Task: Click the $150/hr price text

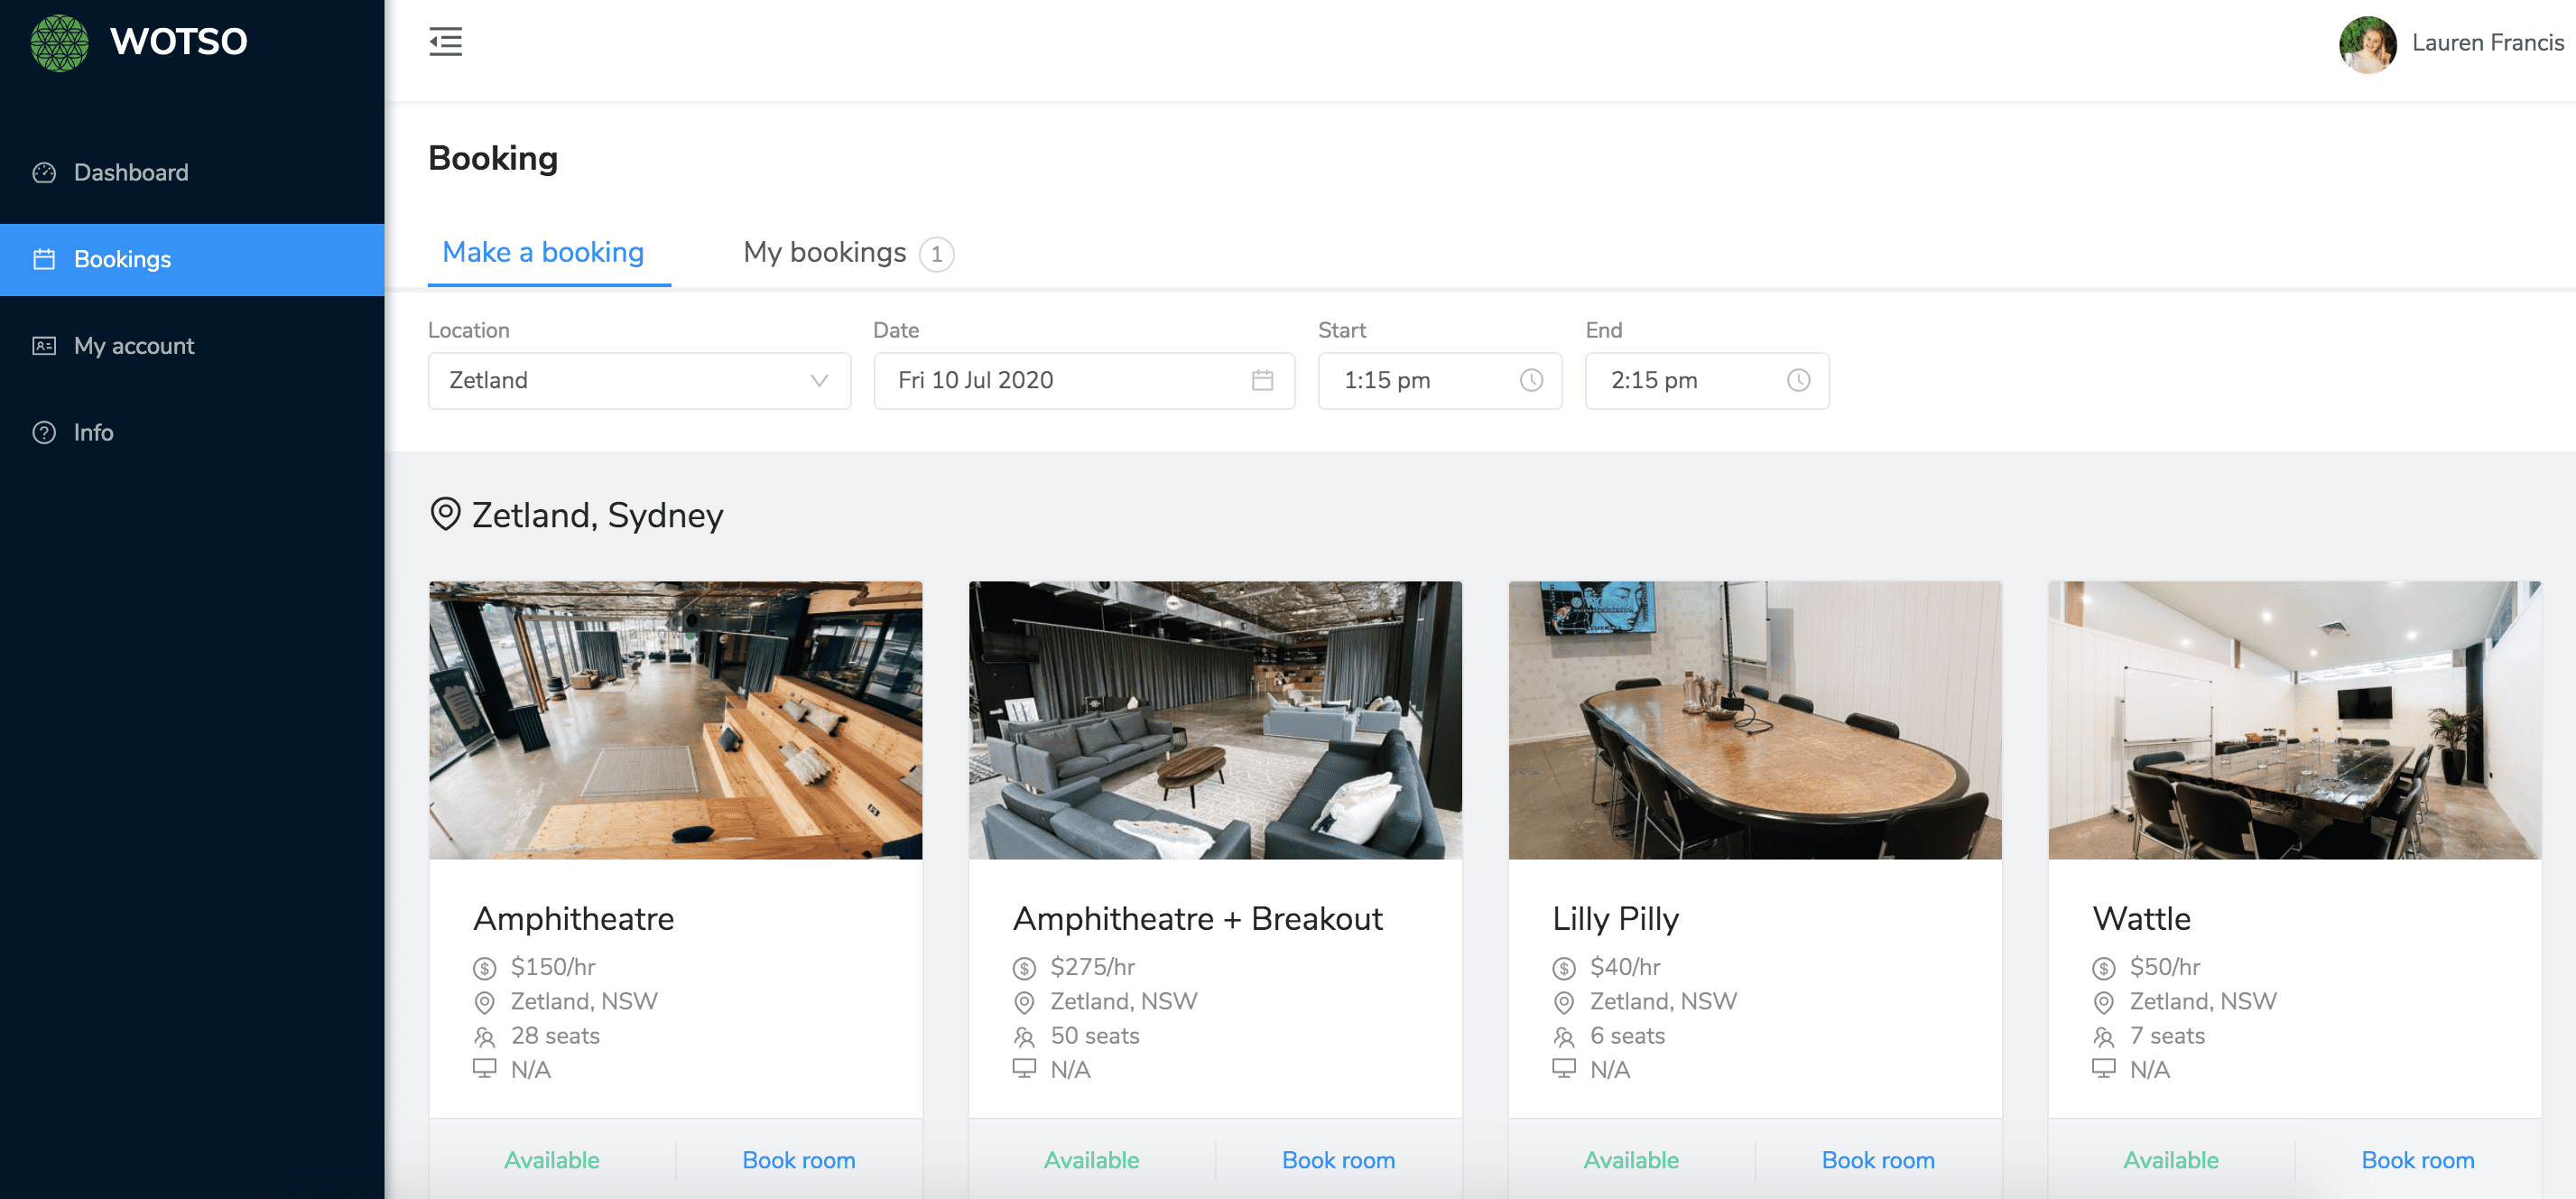Action: [x=553, y=967]
